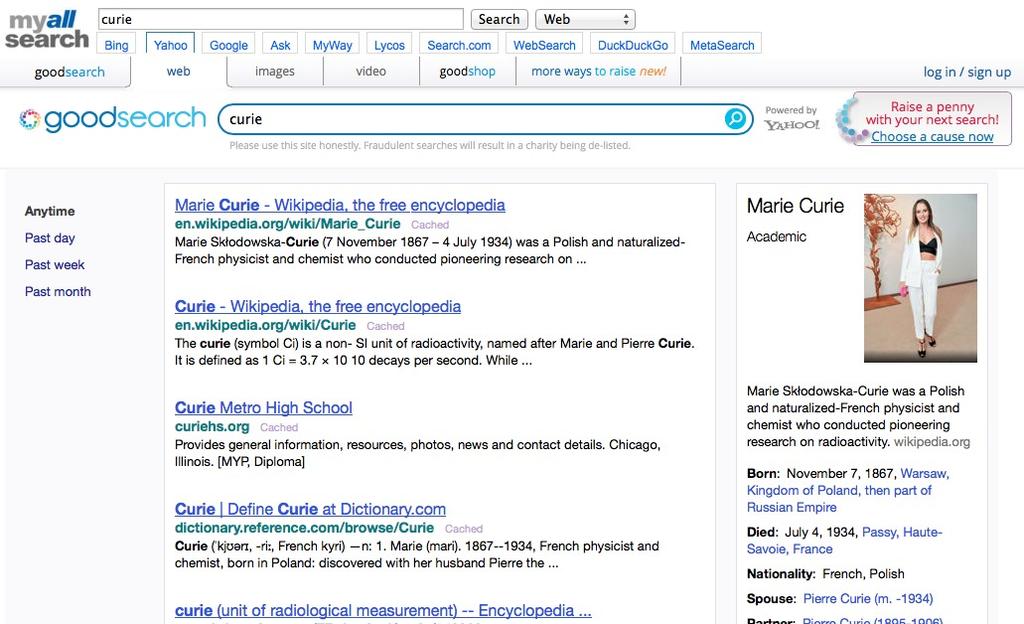Click log in / sign up link
Viewport: 1024px width, 624px height.
(967, 72)
